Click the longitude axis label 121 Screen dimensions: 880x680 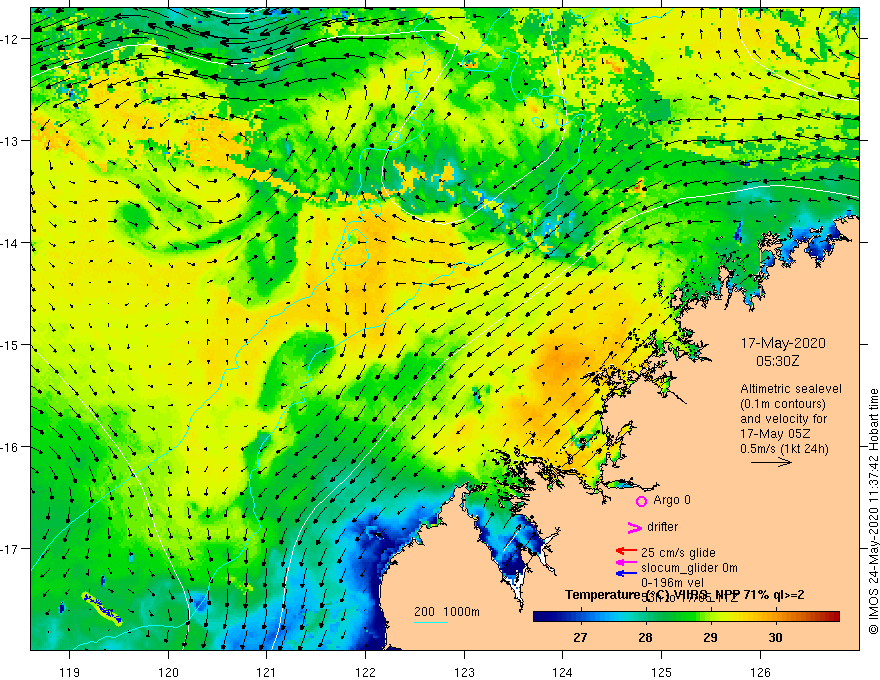click(267, 672)
